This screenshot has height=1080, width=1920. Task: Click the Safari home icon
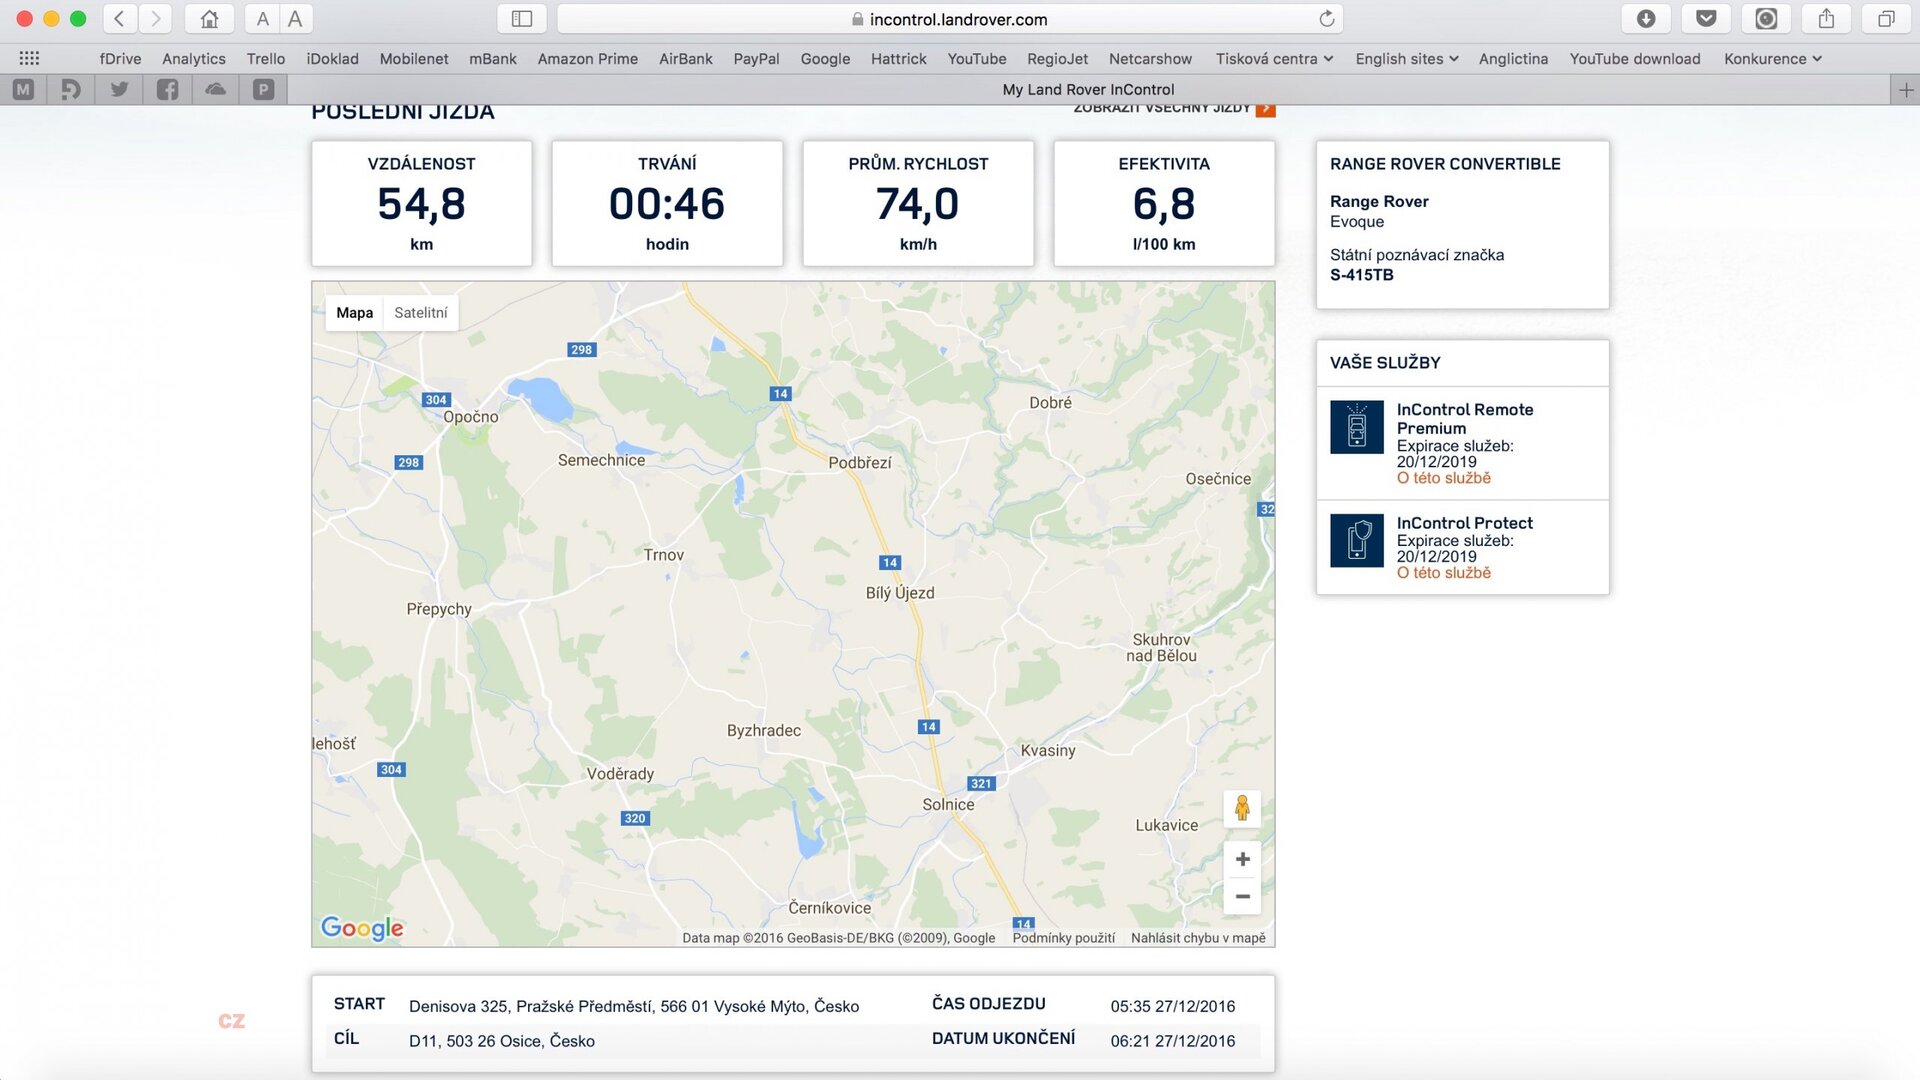click(209, 19)
